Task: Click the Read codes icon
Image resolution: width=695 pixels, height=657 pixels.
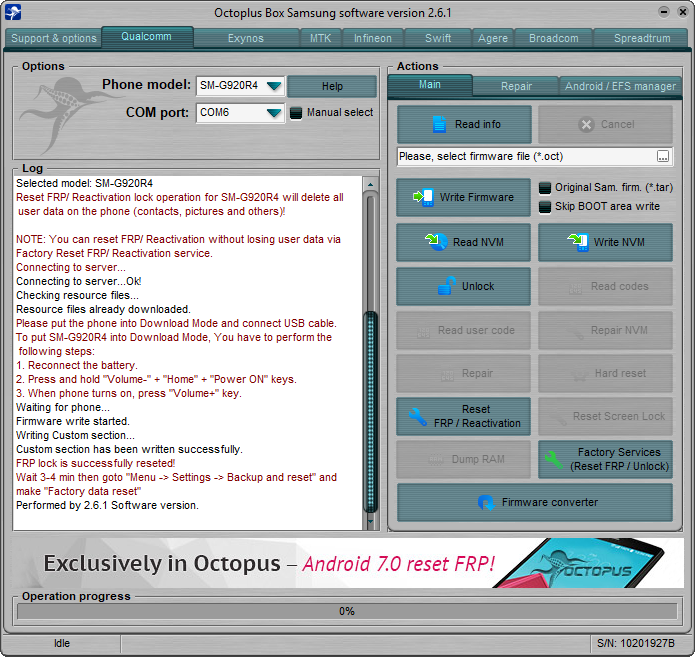Action: [x=575, y=289]
